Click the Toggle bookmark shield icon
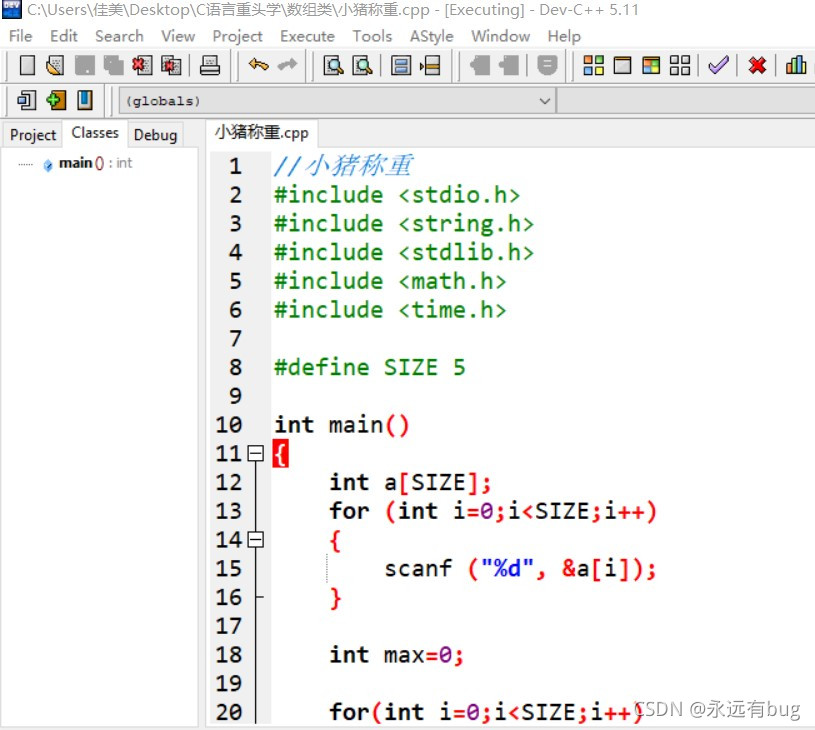This screenshot has width=815, height=730. click(547, 66)
